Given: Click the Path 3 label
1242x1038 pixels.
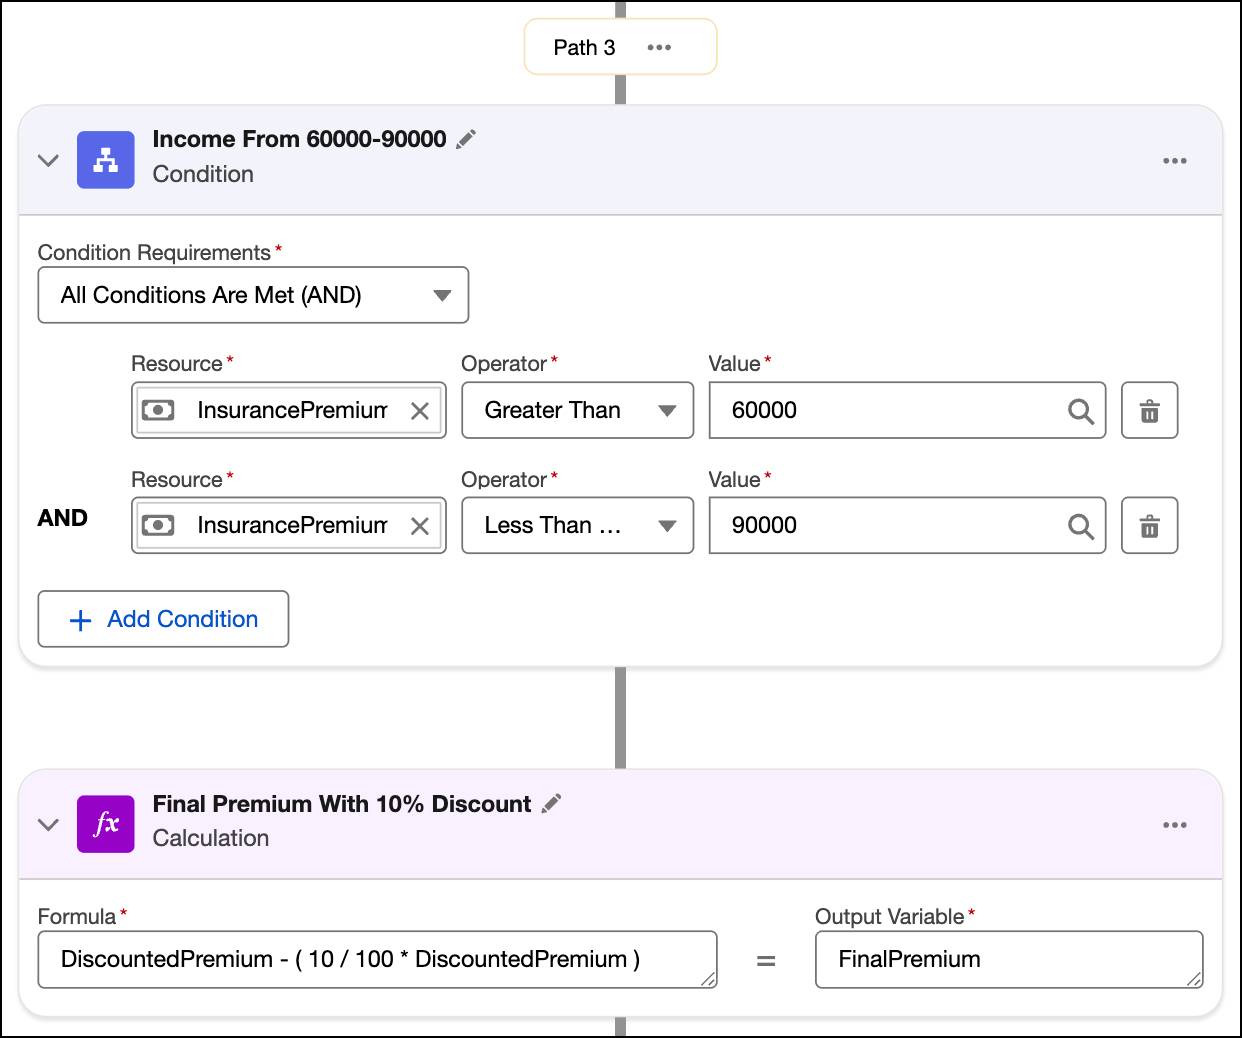Looking at the screenshot, I should pos(584,47).
